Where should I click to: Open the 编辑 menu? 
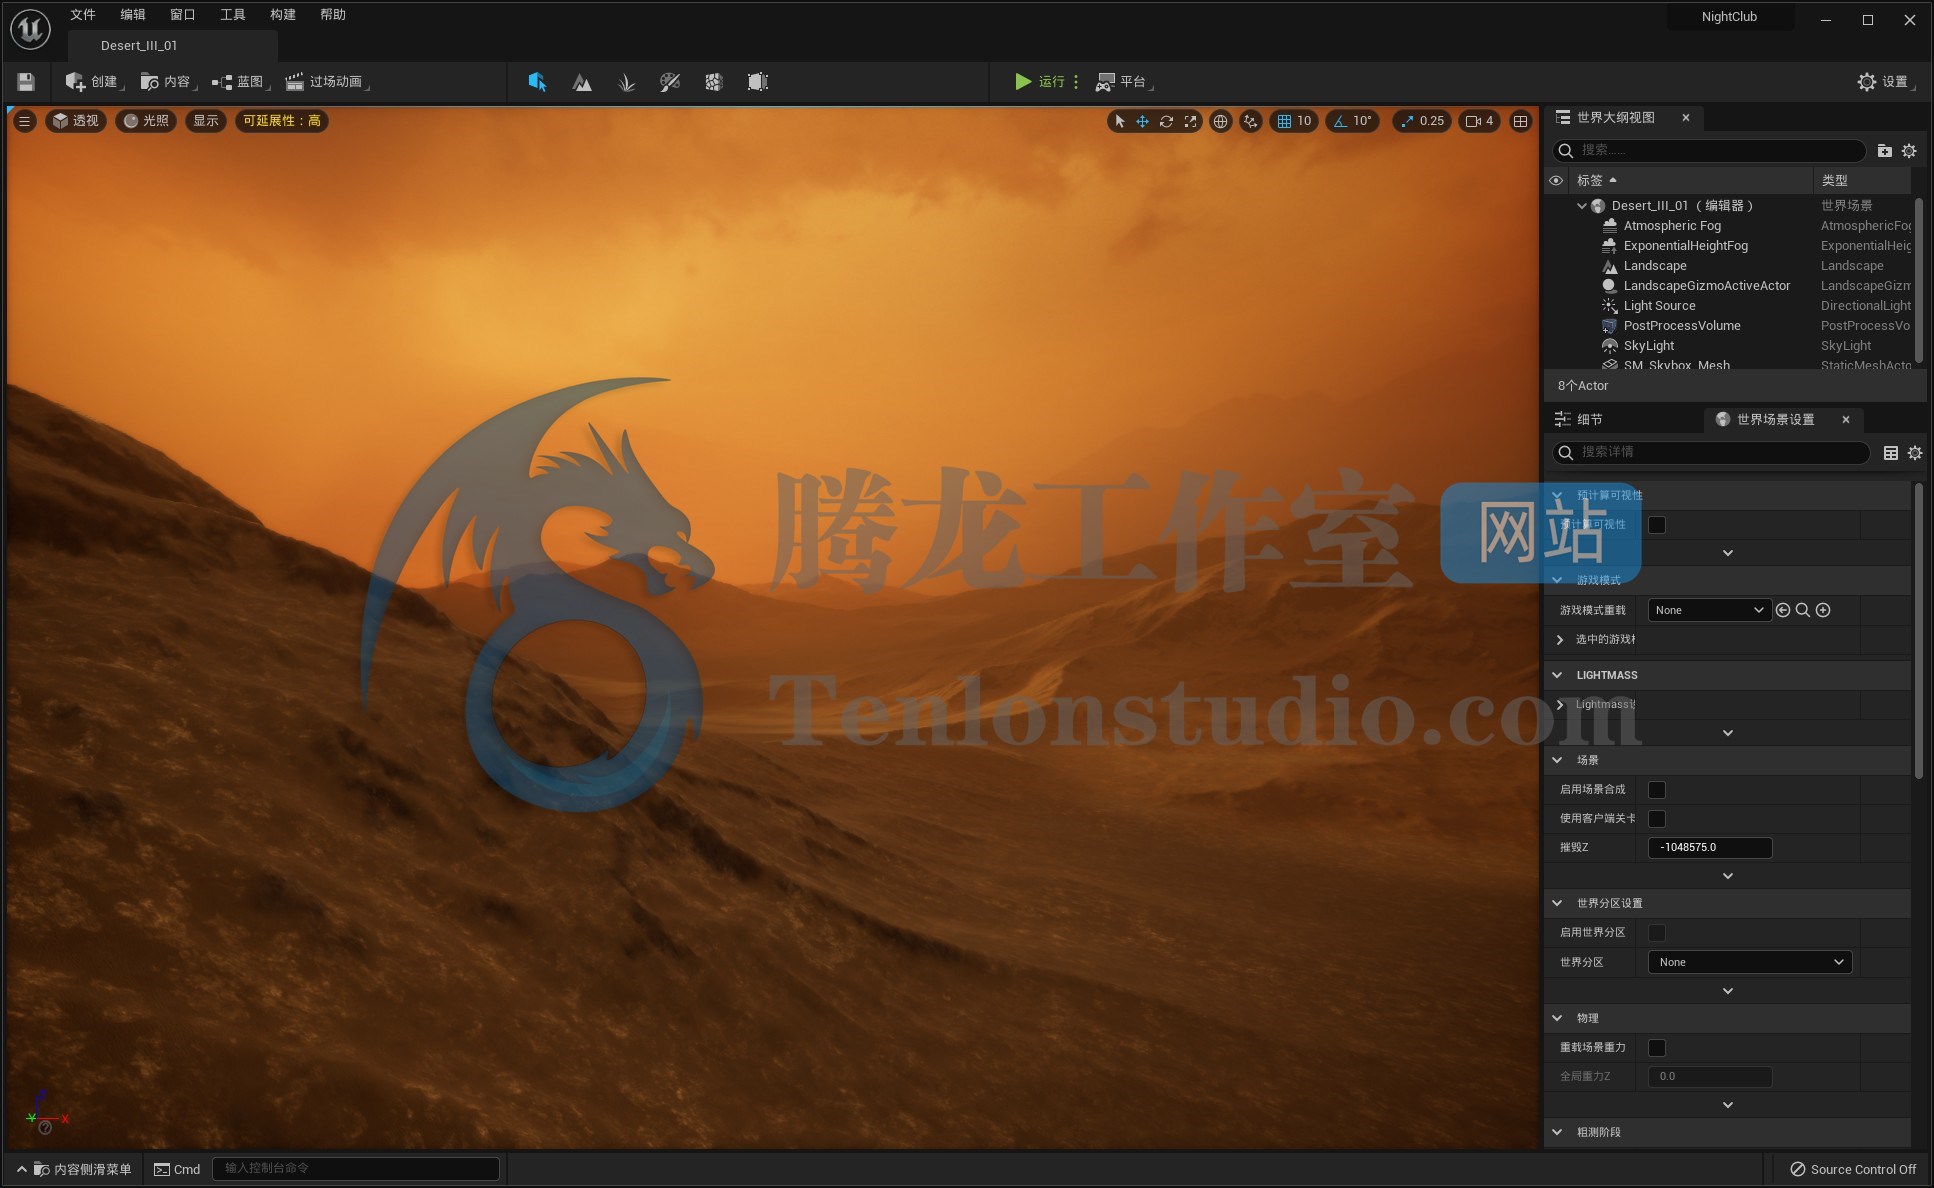tap(133, 15)
